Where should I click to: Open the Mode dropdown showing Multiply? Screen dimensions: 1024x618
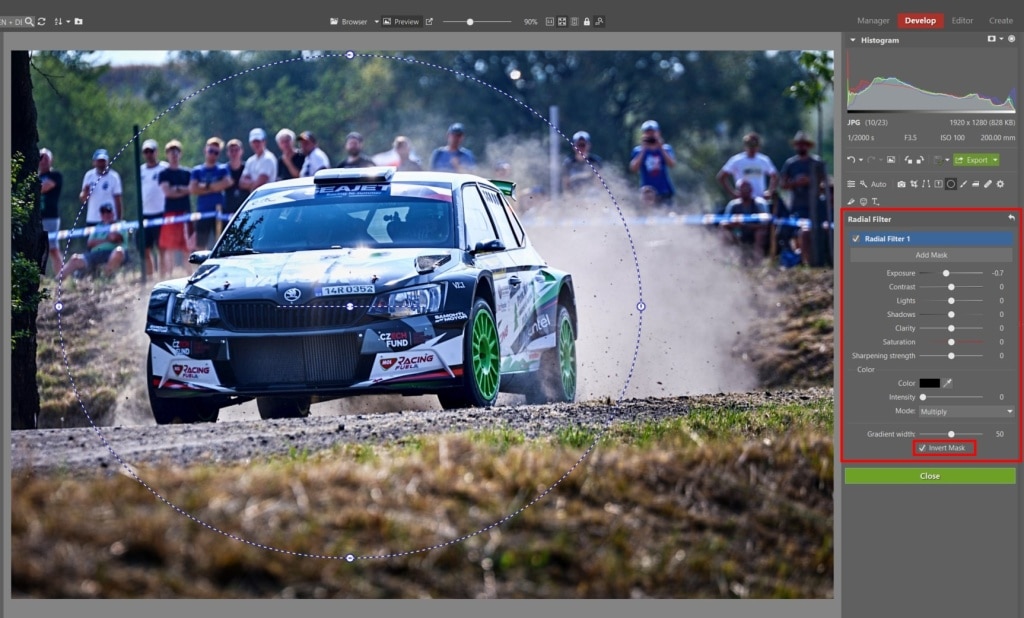(967, 412)
